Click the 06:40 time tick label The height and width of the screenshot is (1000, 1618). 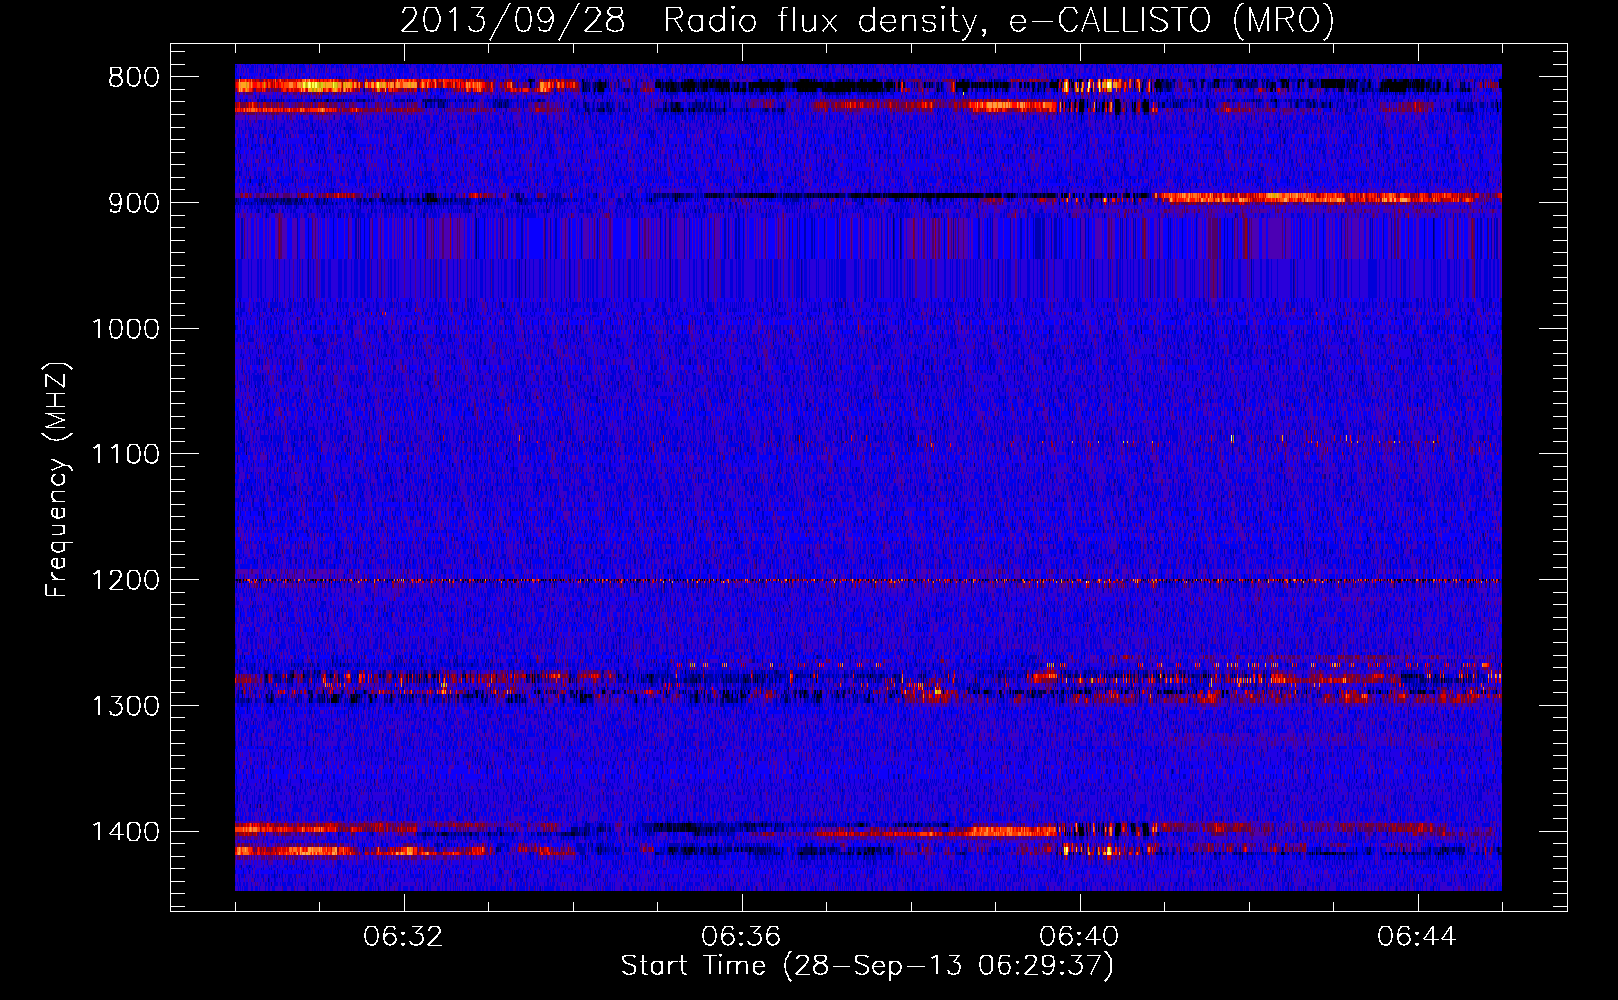1079,937
